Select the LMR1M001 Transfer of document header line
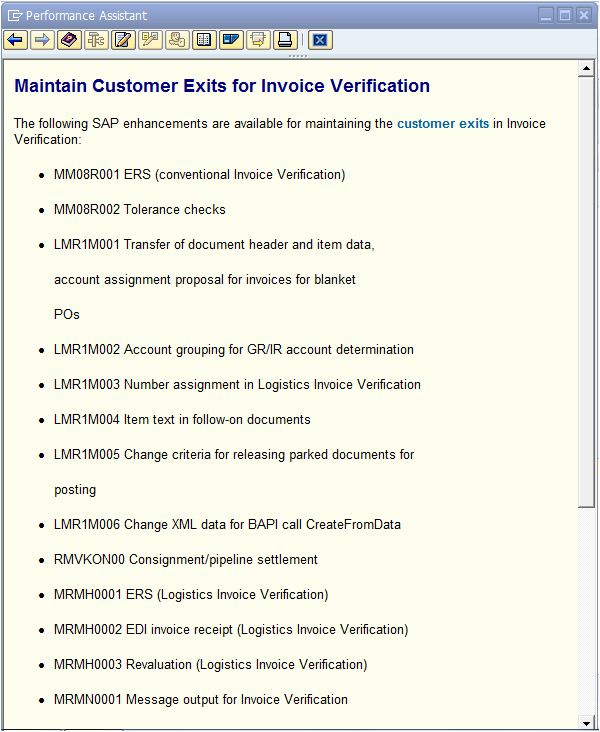Viewport: 600px width, 732px height. pos(214,245)
